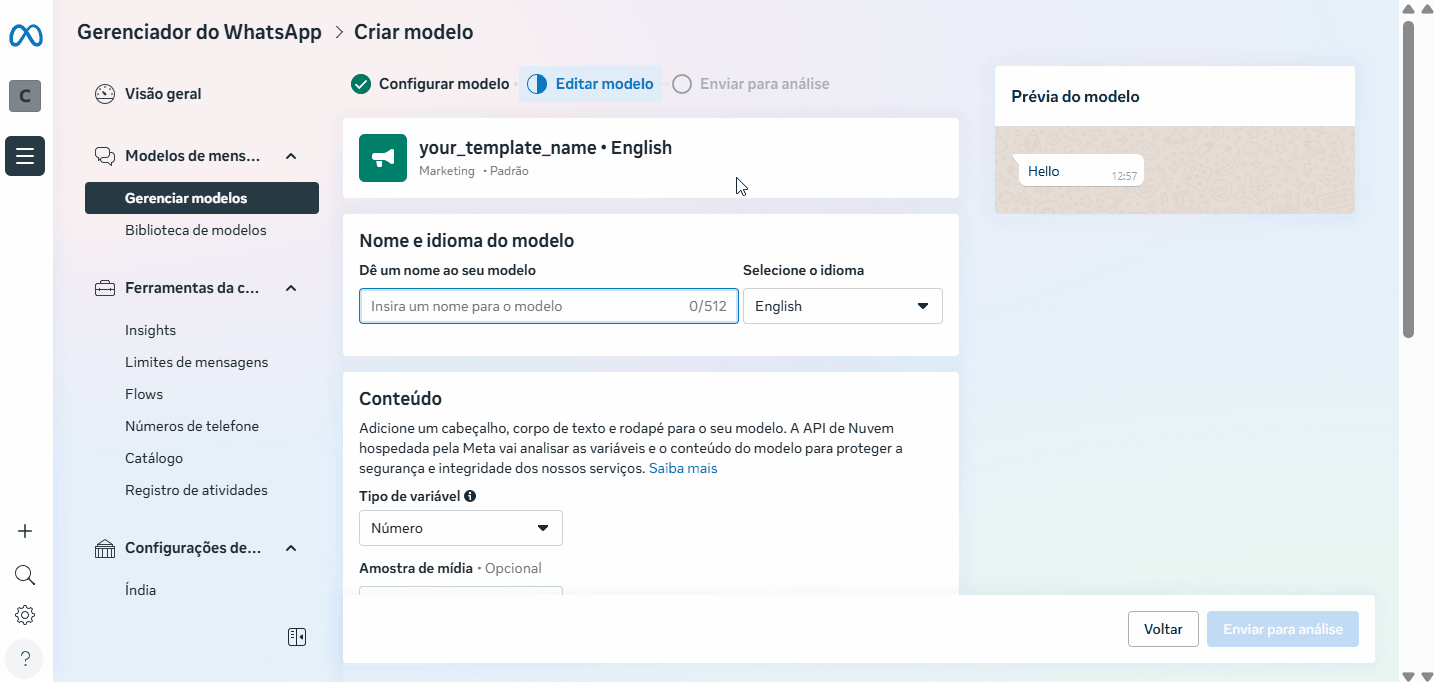
Task: Go to the Configurar modelo step
Action: pyautogui.click(x=431, y=84)
